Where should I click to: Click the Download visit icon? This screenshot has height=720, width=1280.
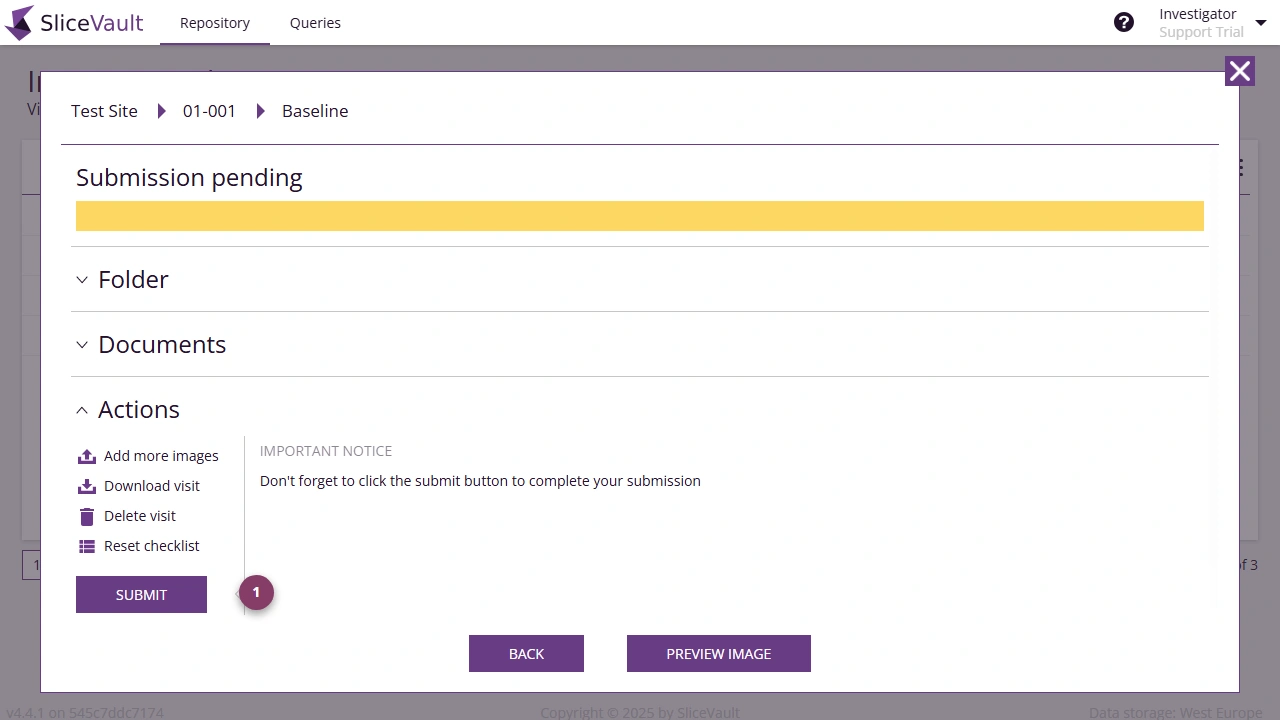(86, 486)
